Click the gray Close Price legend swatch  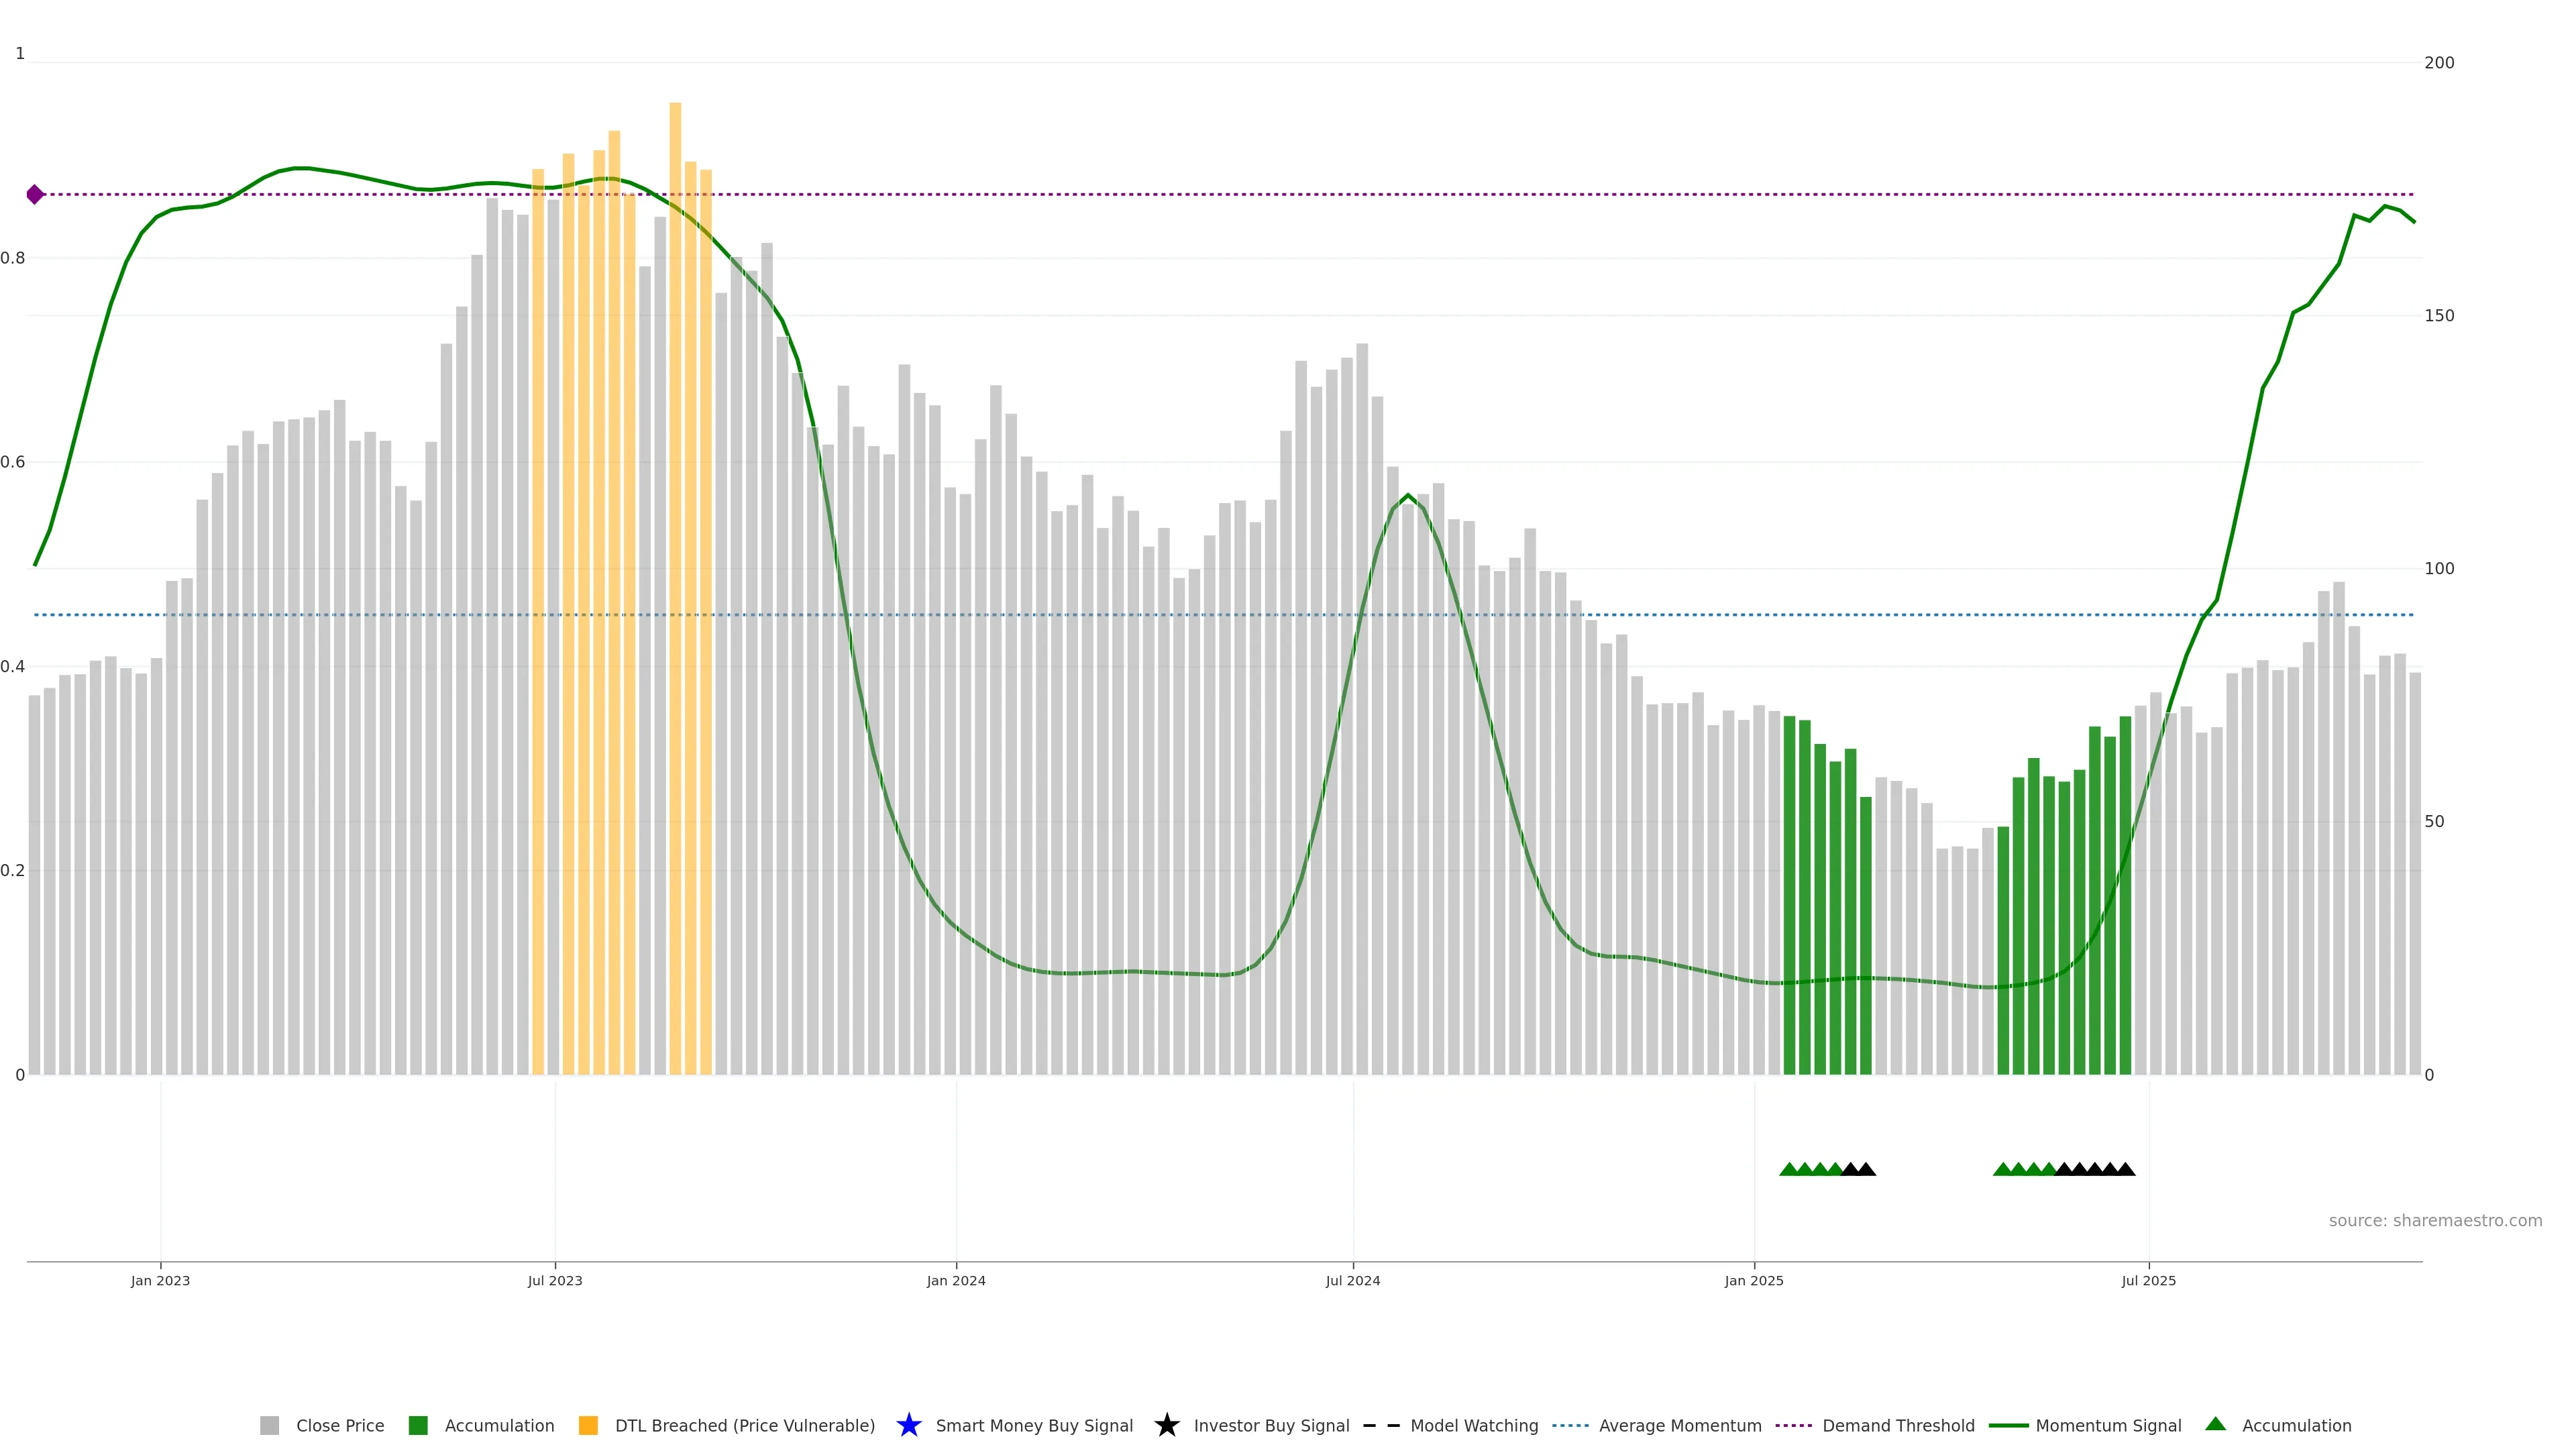pos(269,1425)
